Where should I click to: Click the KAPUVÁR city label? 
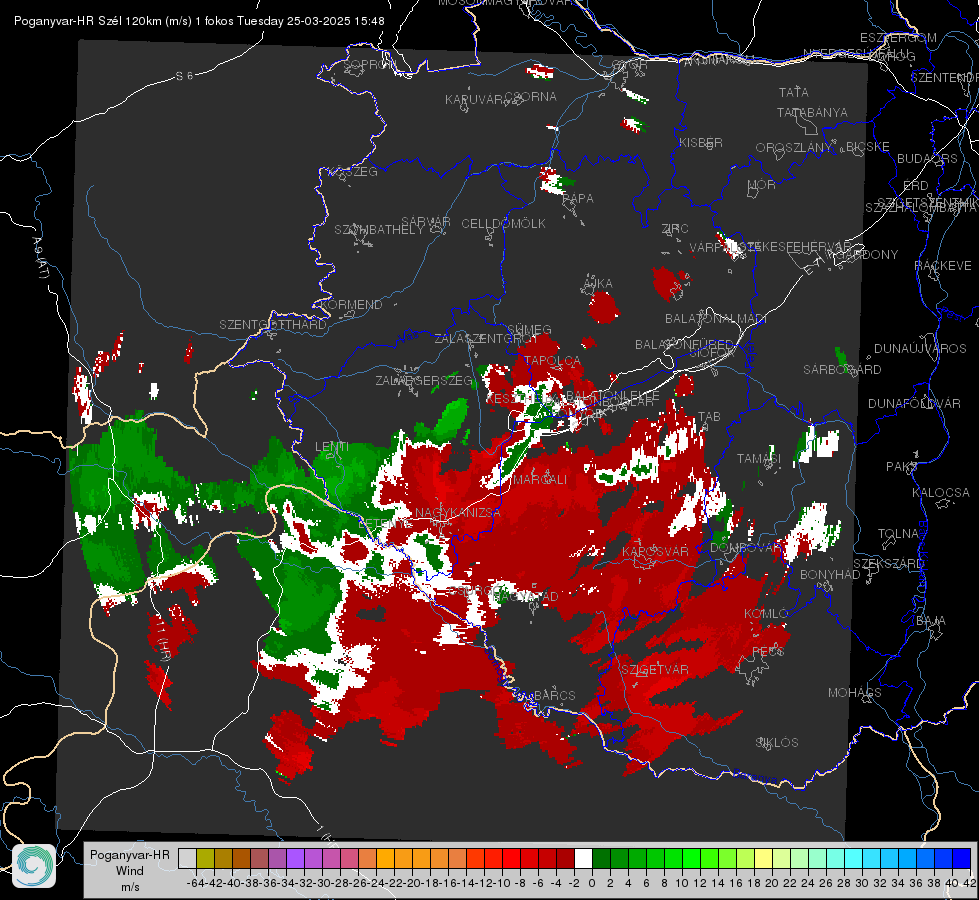[x=474, y=100]
